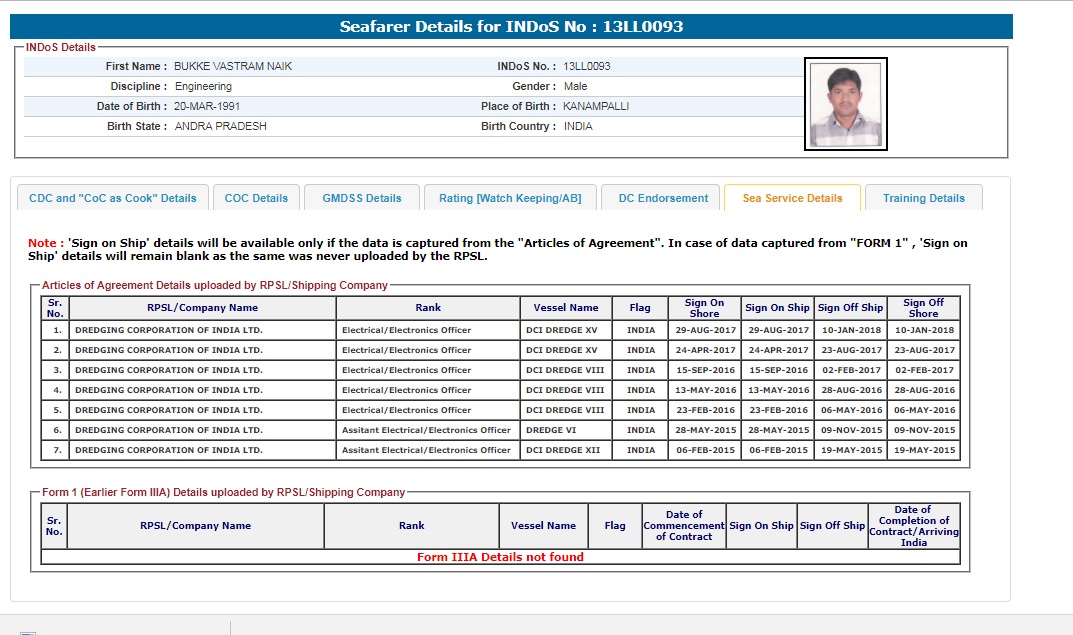Select serial number 4 in the Articles table
The image size is (1073, 635).
tap(57, 390)
